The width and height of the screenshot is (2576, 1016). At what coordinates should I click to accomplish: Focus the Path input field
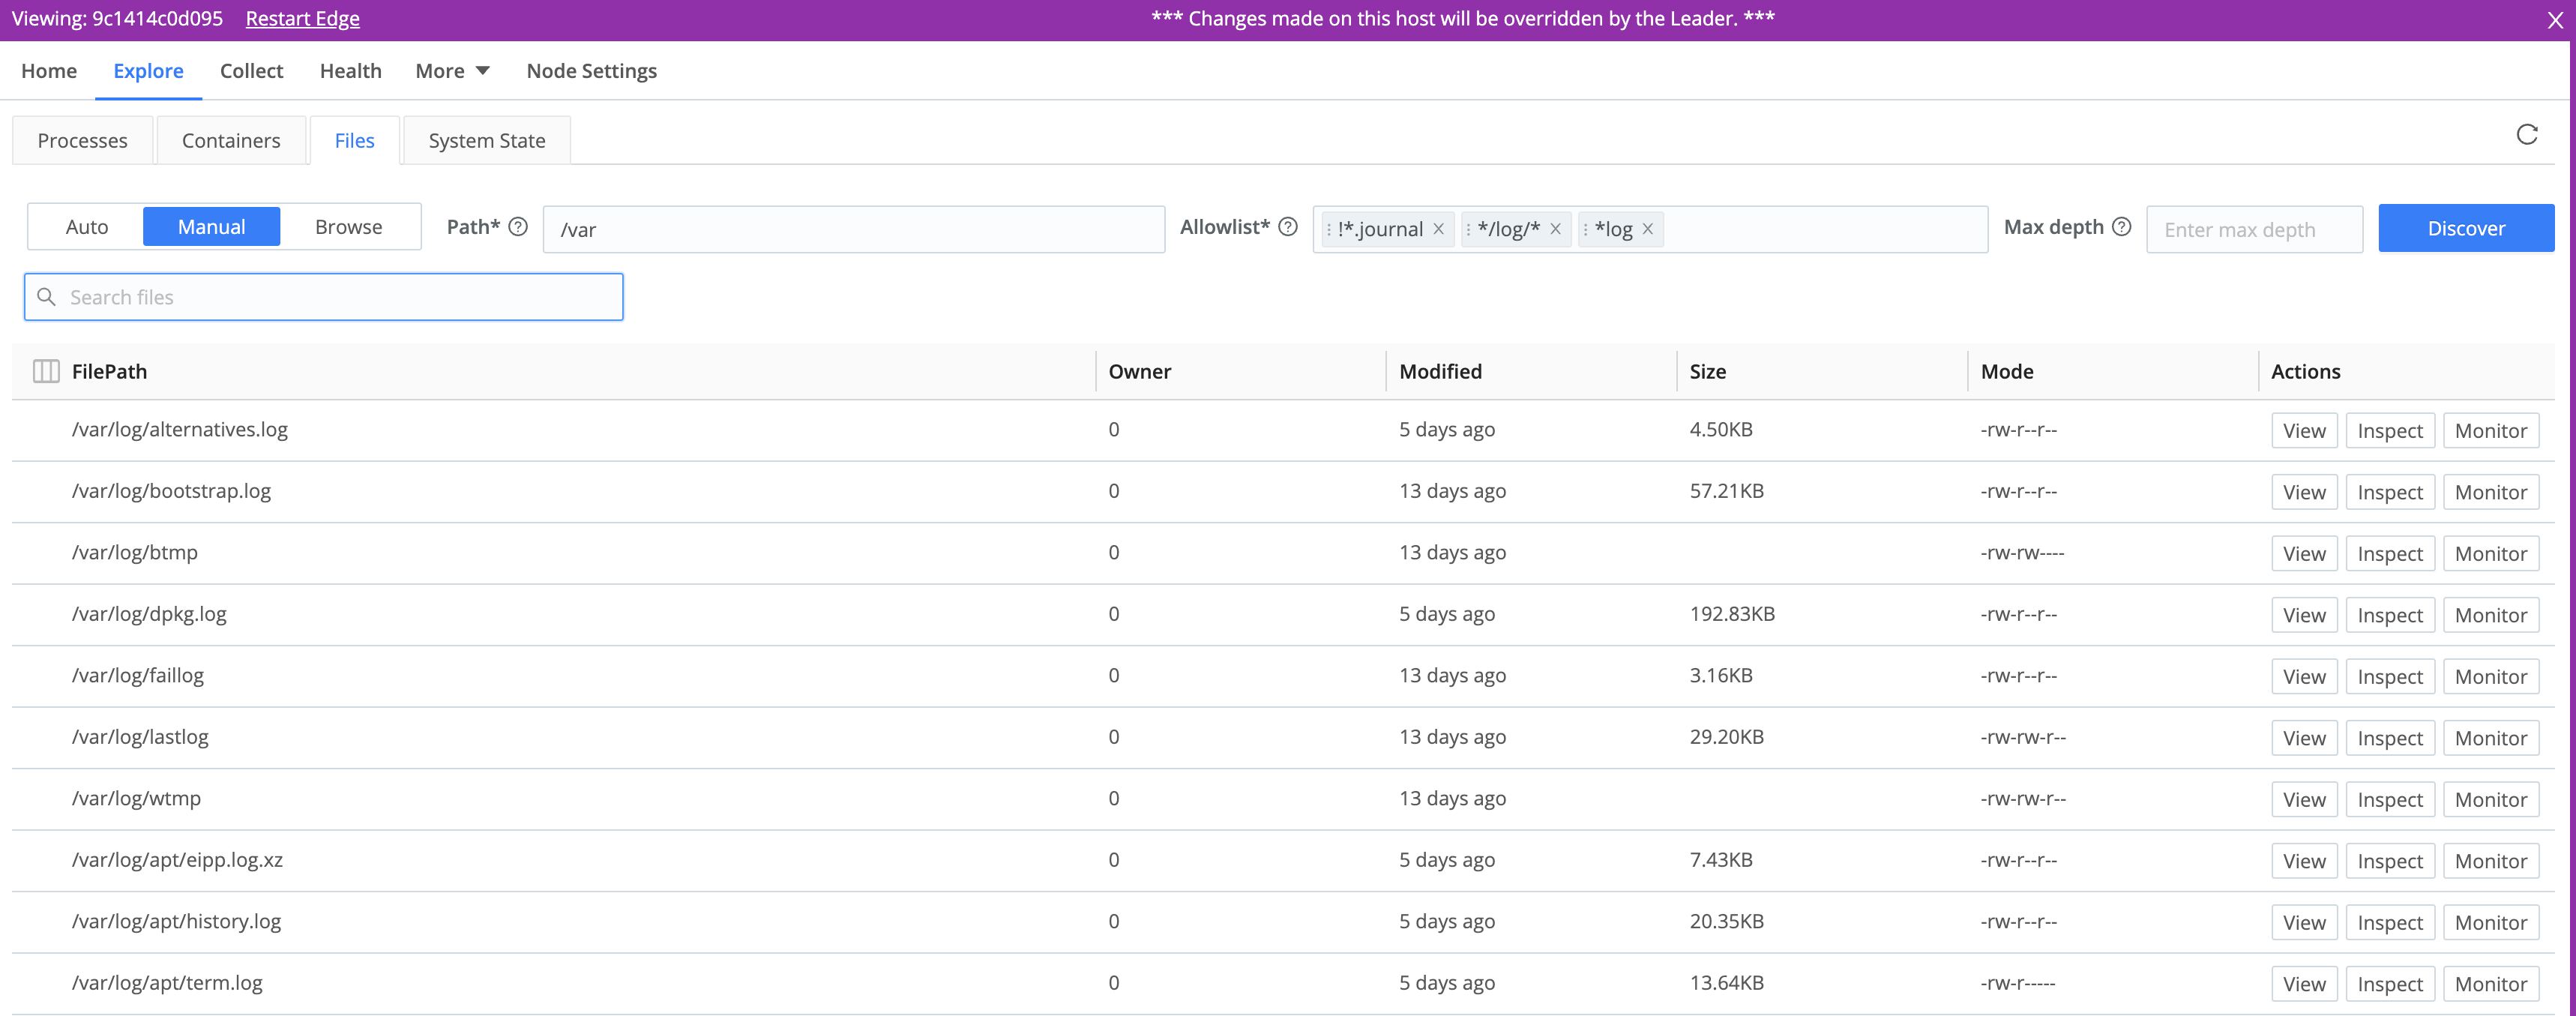(854, 229)
